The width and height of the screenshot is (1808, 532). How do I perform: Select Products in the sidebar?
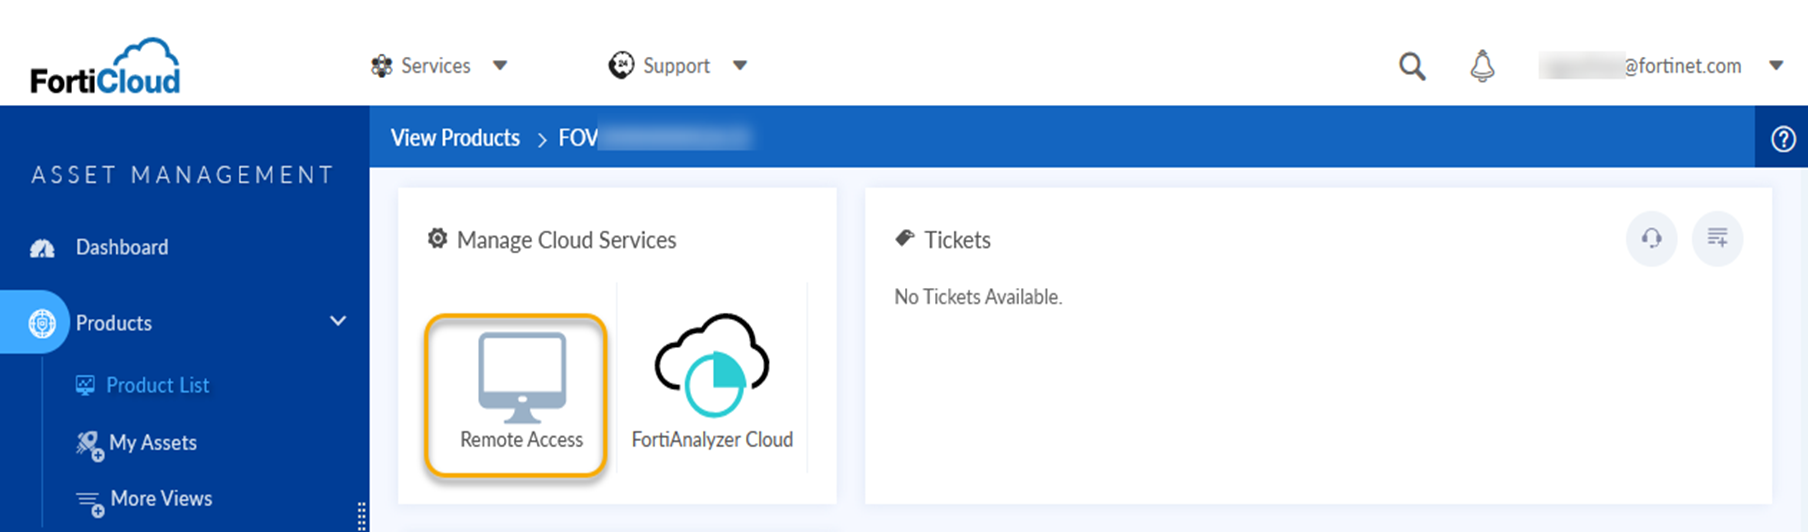114,323
